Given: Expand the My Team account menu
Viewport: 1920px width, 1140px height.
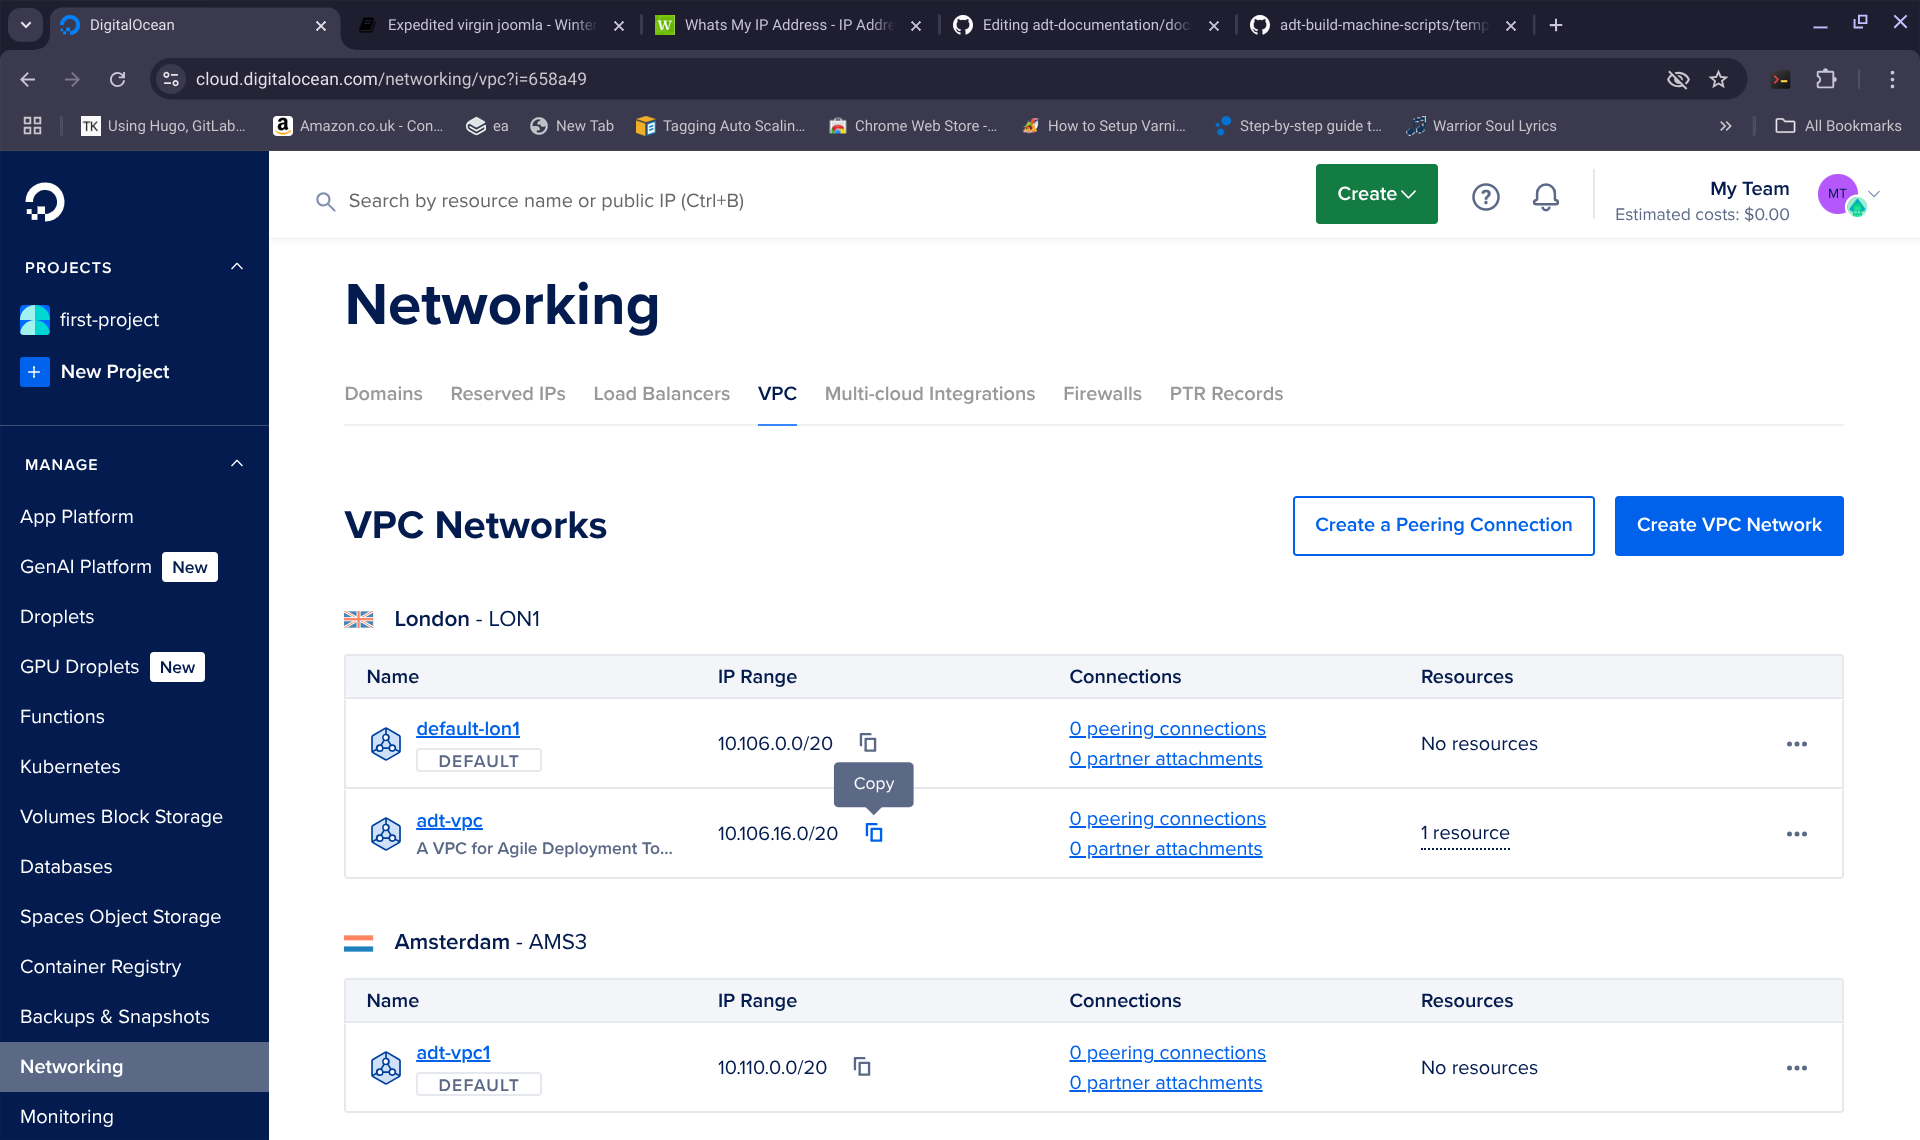Looking at the screenshot, I should tap(1874, 194).
